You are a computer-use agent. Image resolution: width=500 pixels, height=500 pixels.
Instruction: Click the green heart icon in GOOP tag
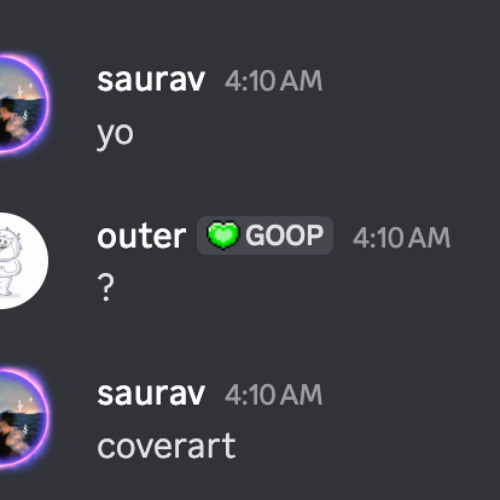point(223,235)
